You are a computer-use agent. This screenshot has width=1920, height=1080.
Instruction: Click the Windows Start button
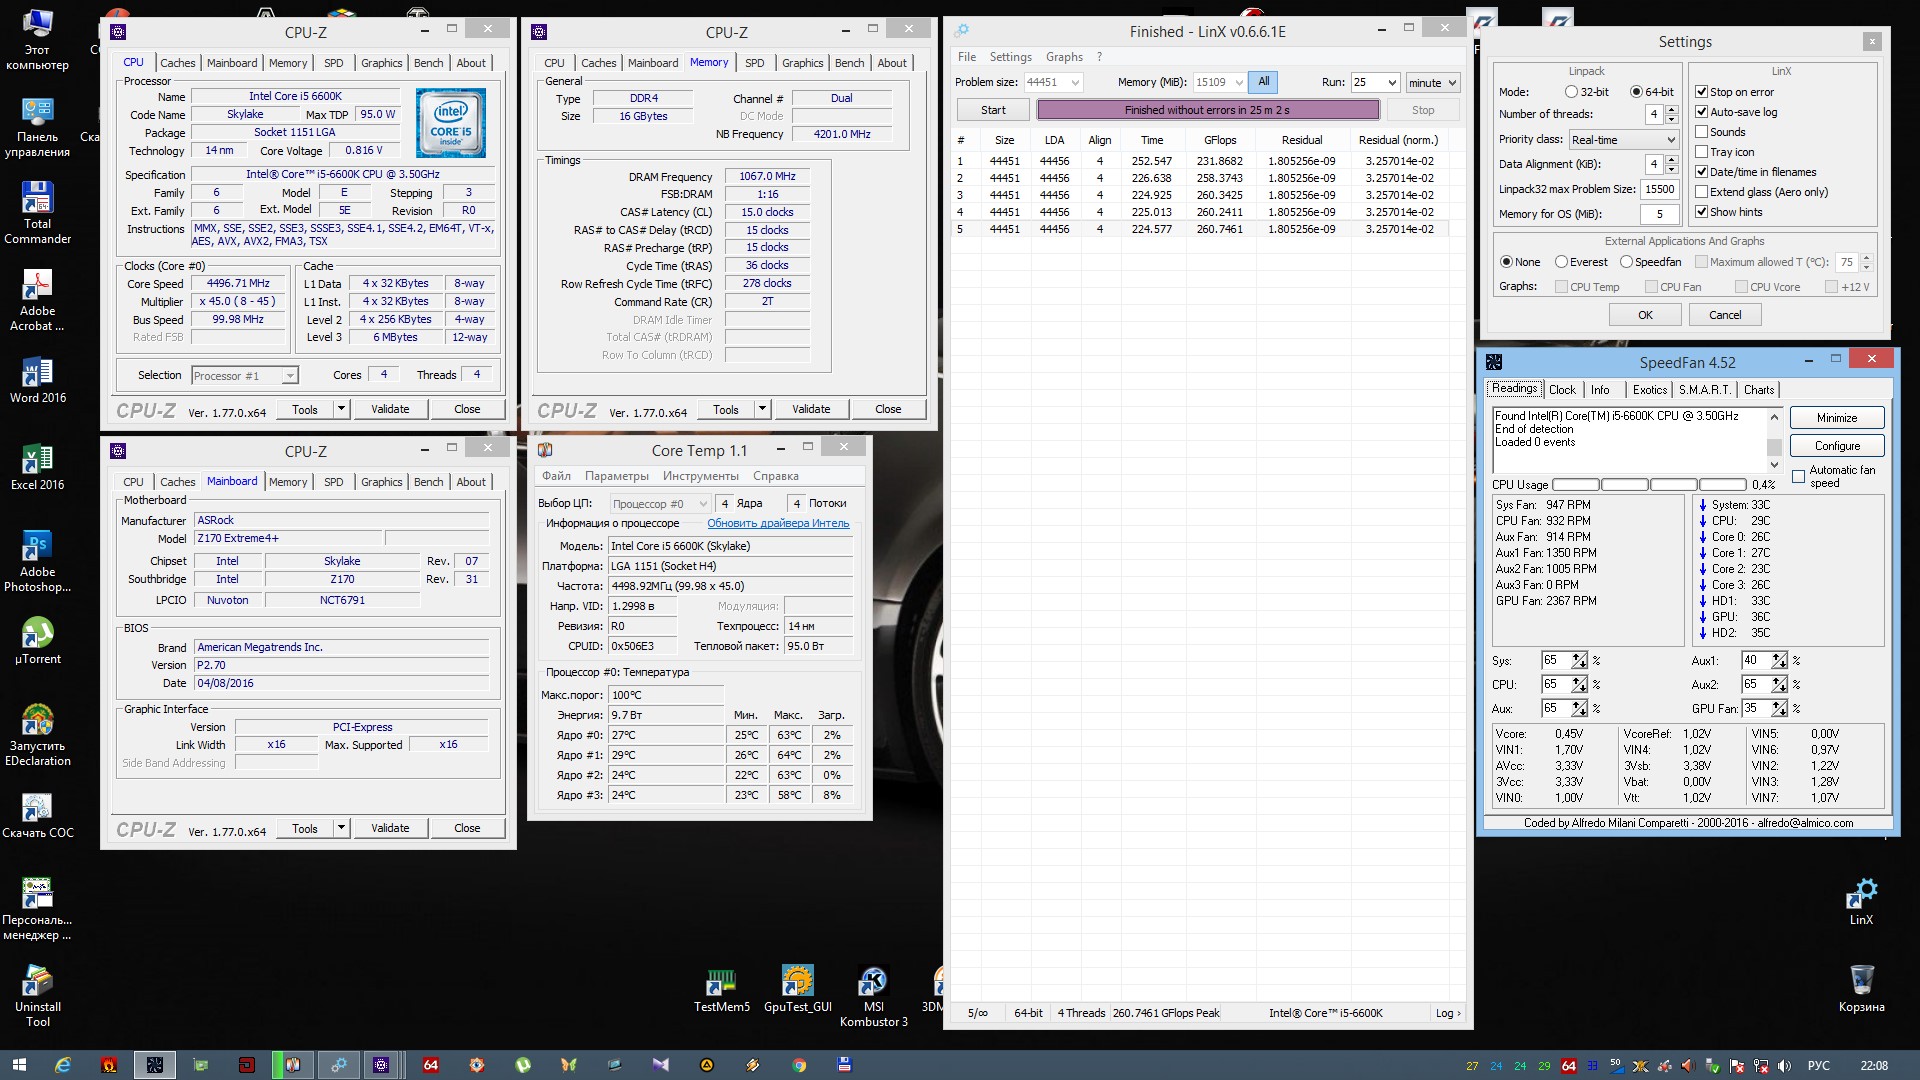(18, 1065)
